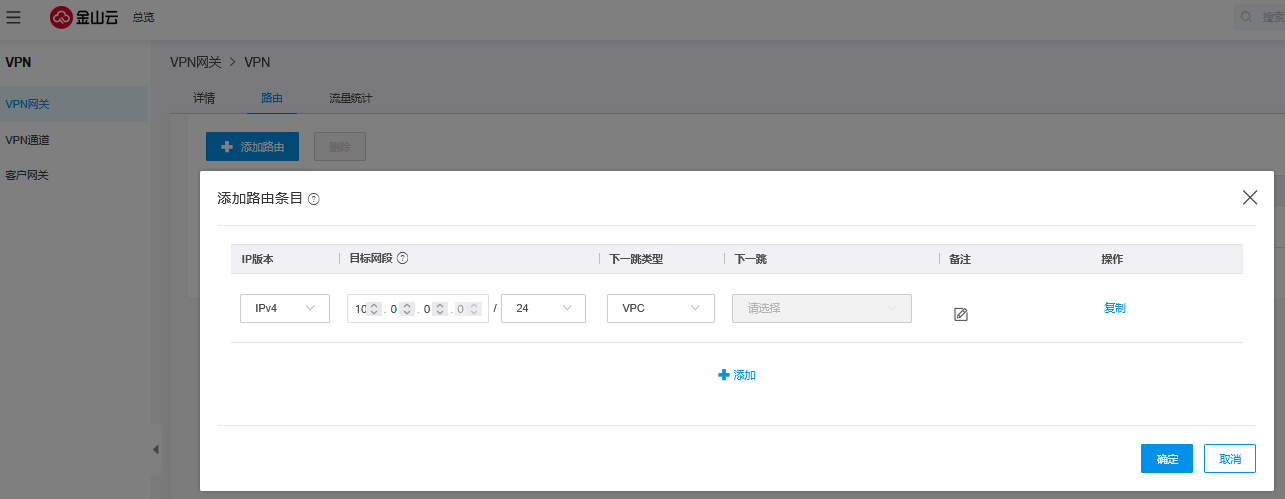Screen dimensions: 1285x499
Task: Click the search magnifier icon
Action: click(1245, 17)
